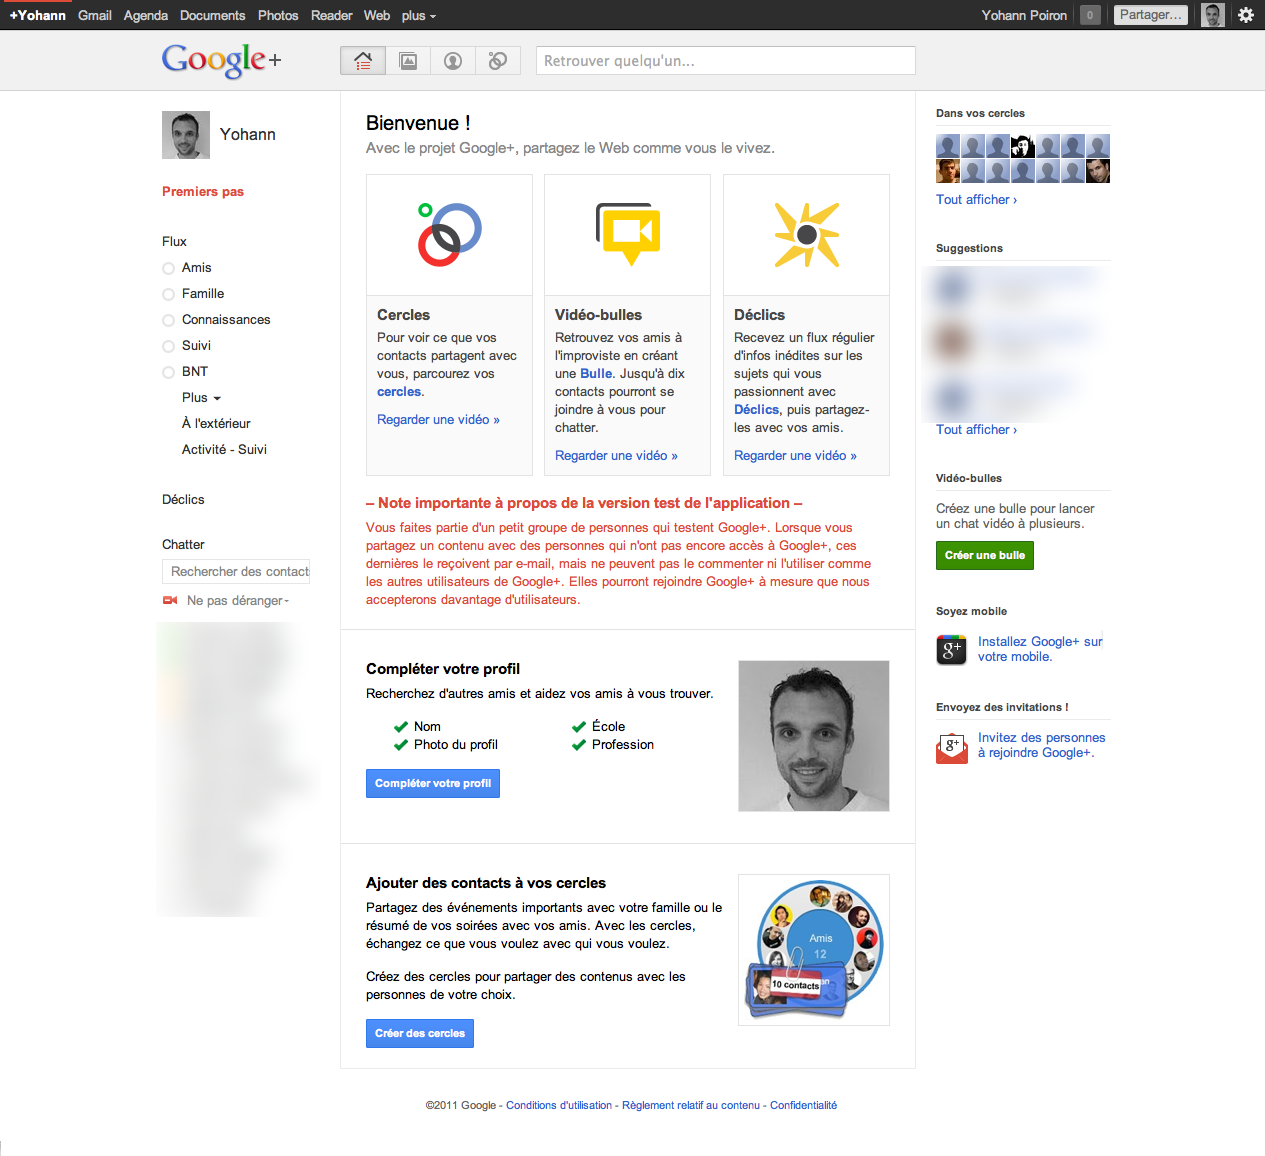Click the Amis circle illustration
The height and width of the screenshot is (1156, 1265).
click(x=814, y=950)
